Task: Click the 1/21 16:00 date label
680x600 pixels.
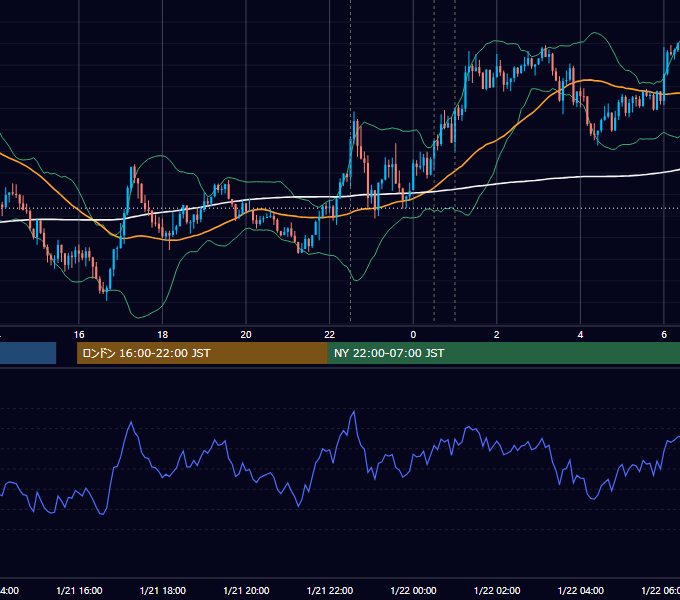Action: coord(79,590)
